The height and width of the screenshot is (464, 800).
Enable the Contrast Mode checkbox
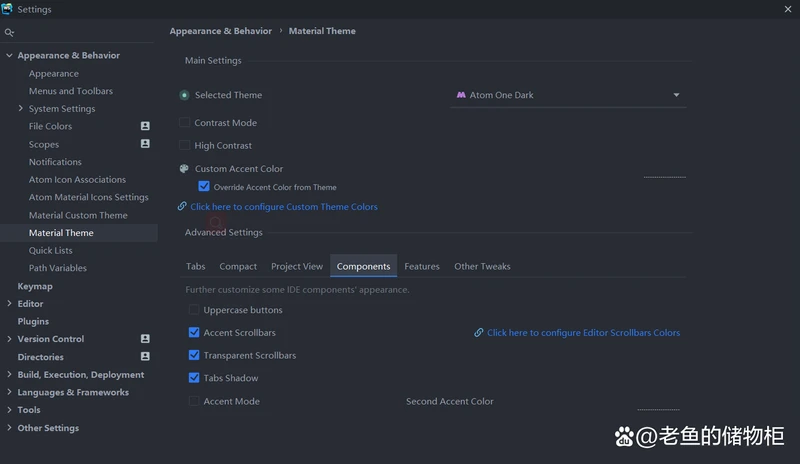point(185,123)
